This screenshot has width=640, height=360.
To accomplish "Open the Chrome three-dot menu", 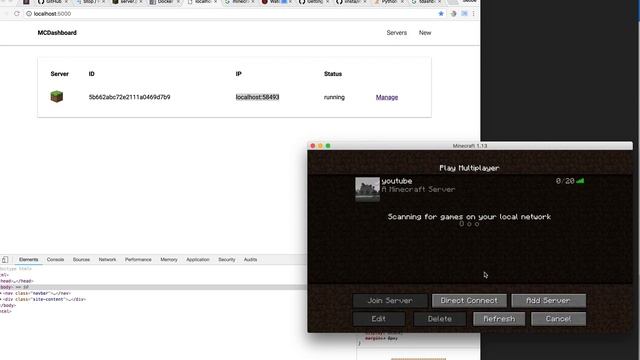I will click(473, 13).
